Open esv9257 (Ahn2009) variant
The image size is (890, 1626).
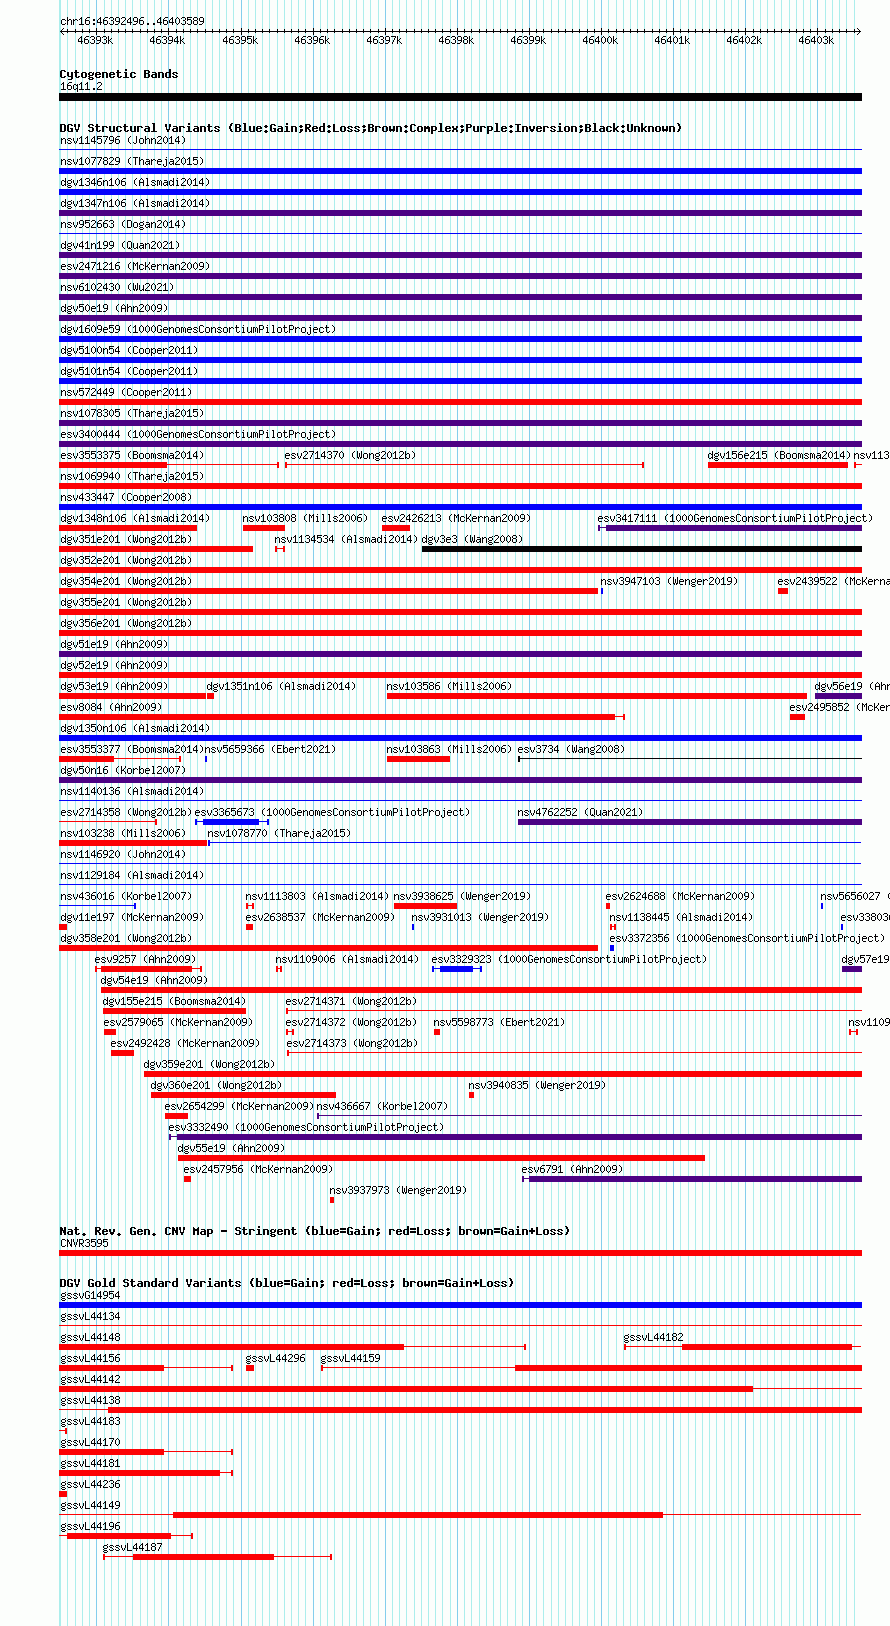point(145,959)
